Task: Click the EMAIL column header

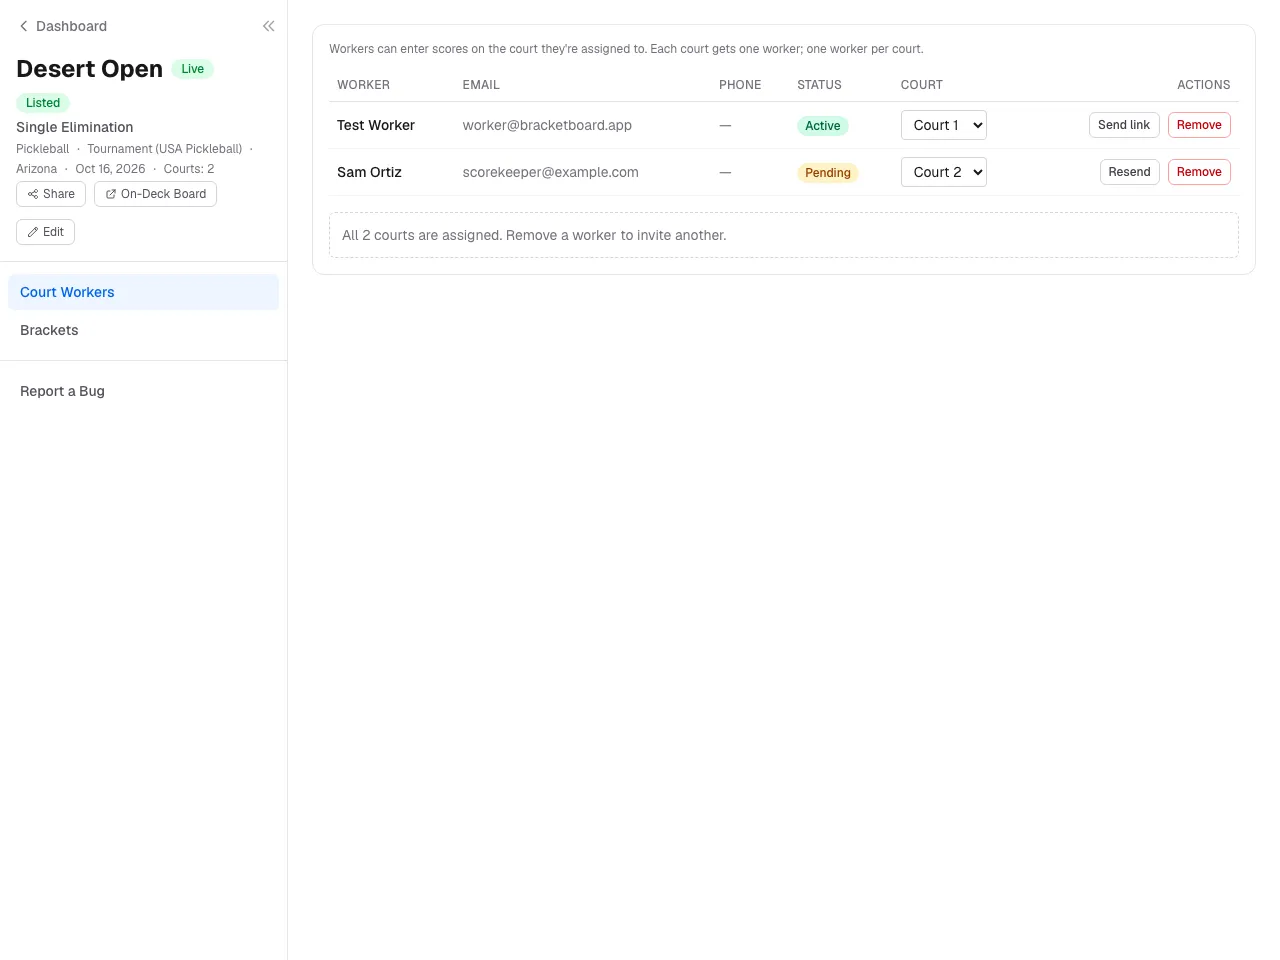Action: pyautogui.click(x=481, y=85)
